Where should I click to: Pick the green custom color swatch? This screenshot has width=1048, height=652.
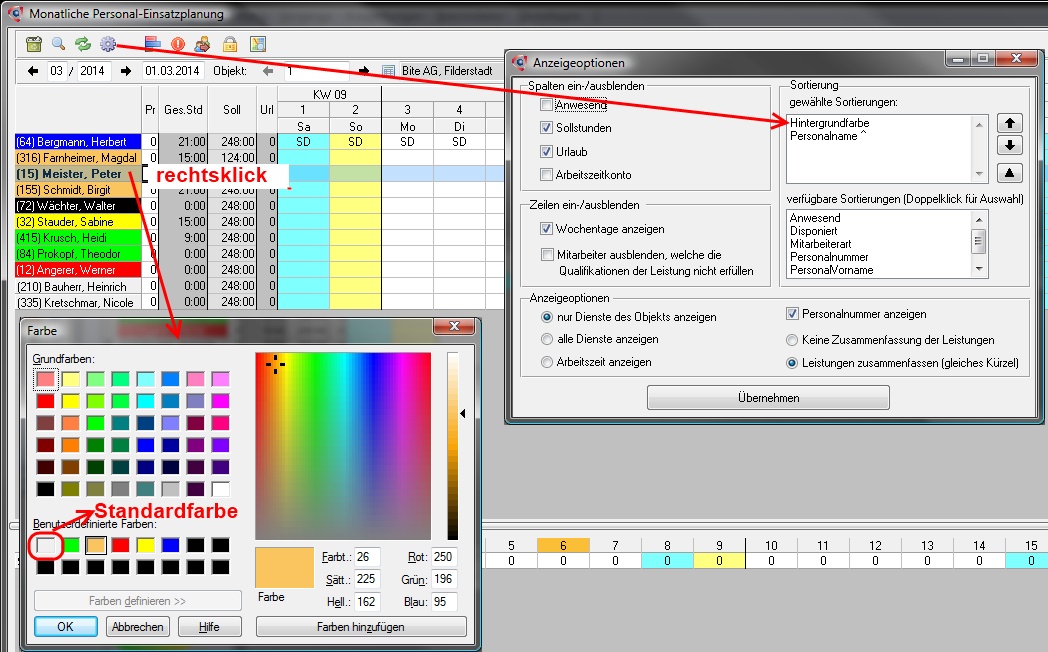[71, 545]
